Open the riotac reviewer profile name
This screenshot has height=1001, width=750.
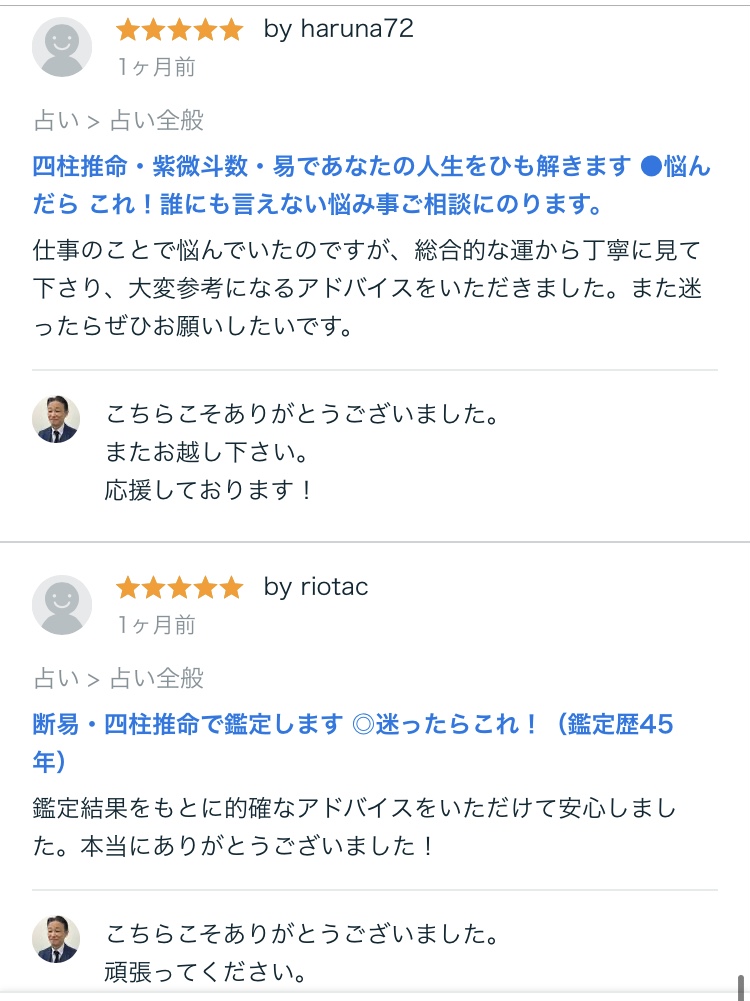point(316,588)
